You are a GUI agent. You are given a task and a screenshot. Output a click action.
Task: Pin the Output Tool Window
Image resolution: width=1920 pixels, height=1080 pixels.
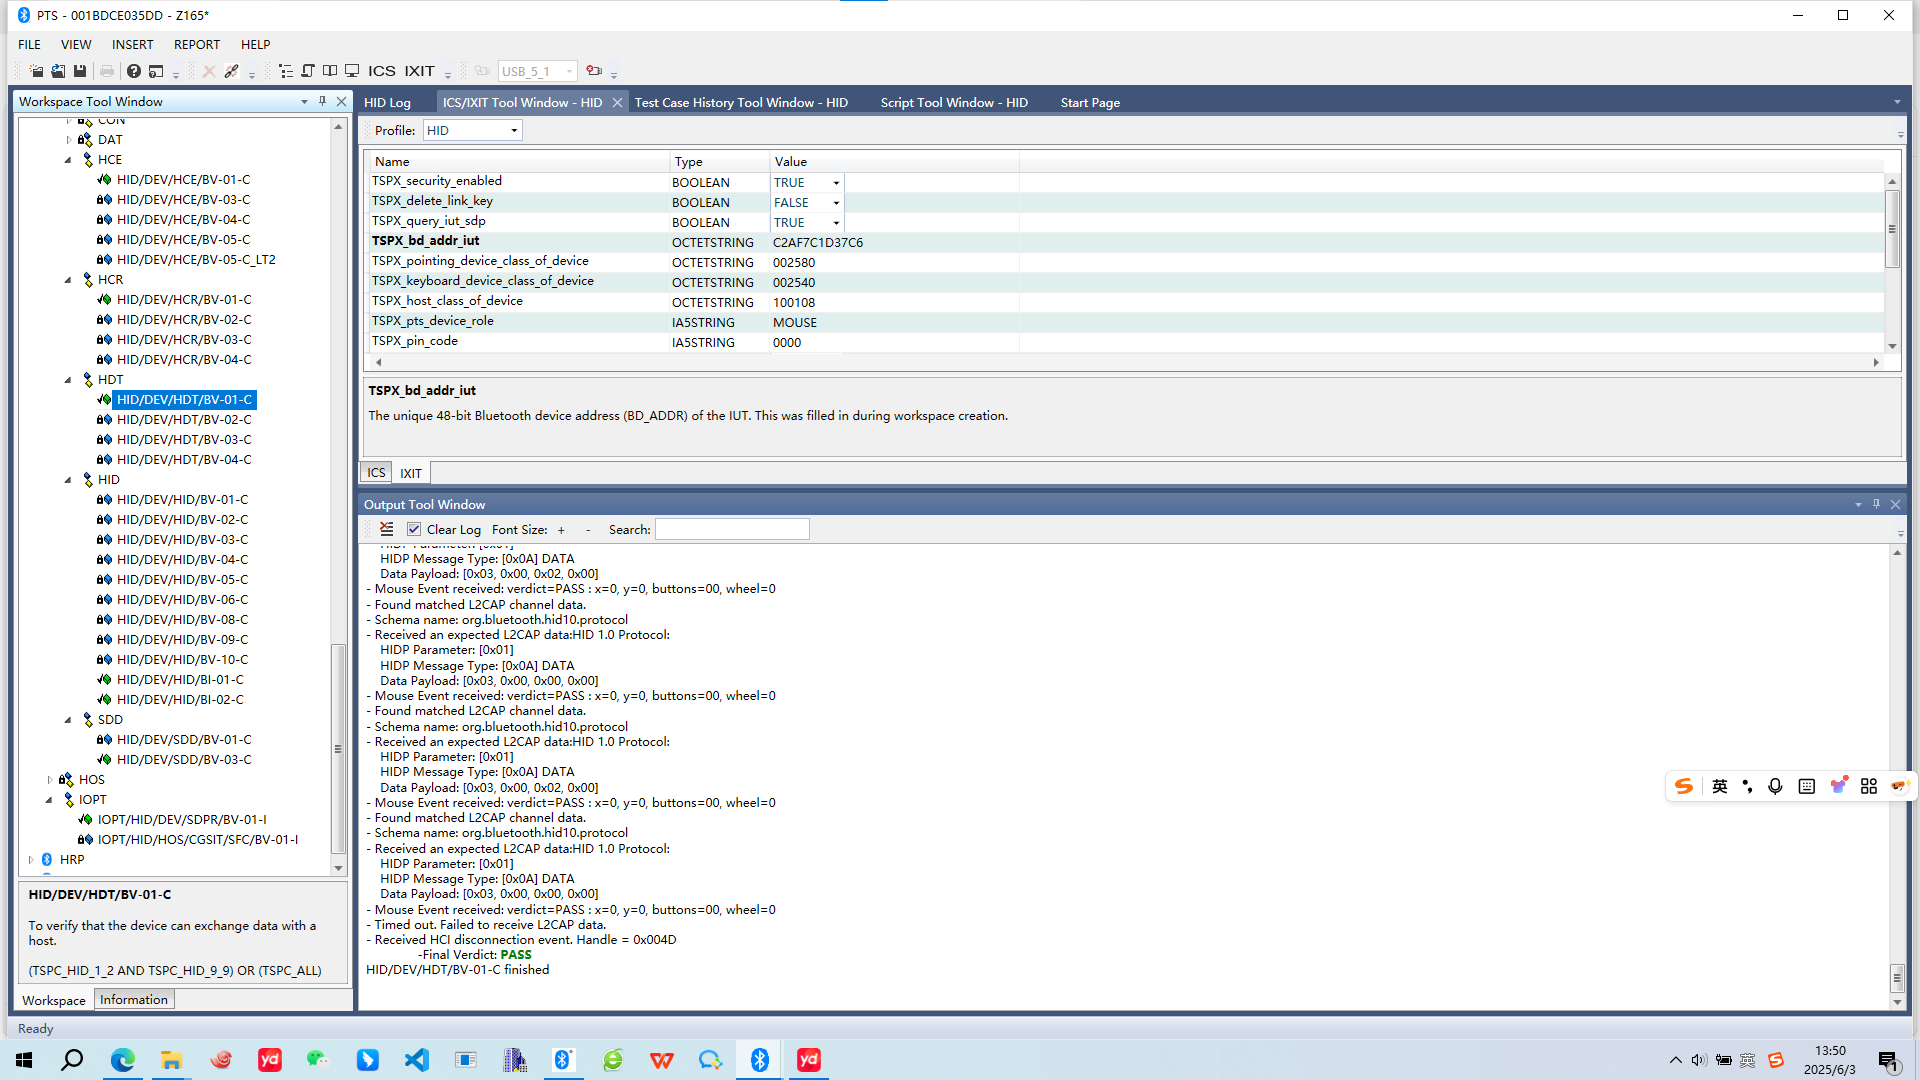tap(1876, 504)
